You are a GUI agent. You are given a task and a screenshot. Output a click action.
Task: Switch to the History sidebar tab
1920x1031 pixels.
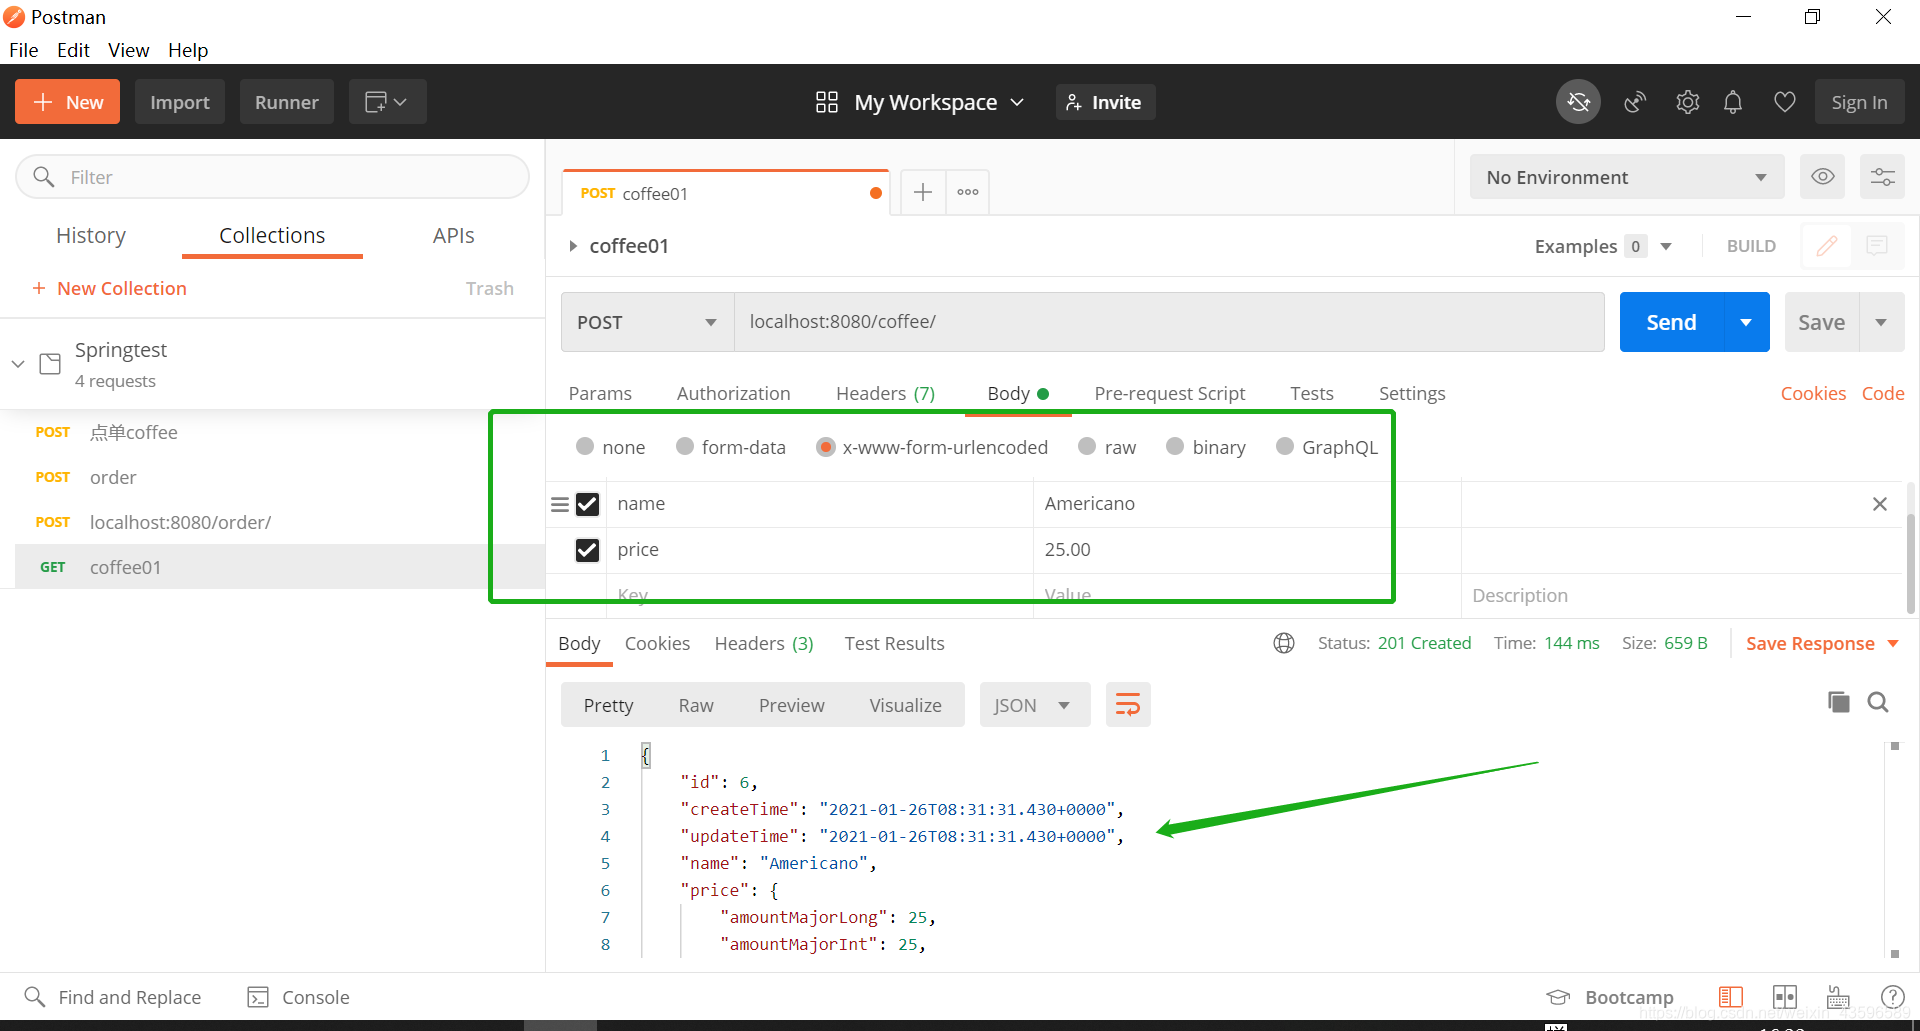coord(91,235)
